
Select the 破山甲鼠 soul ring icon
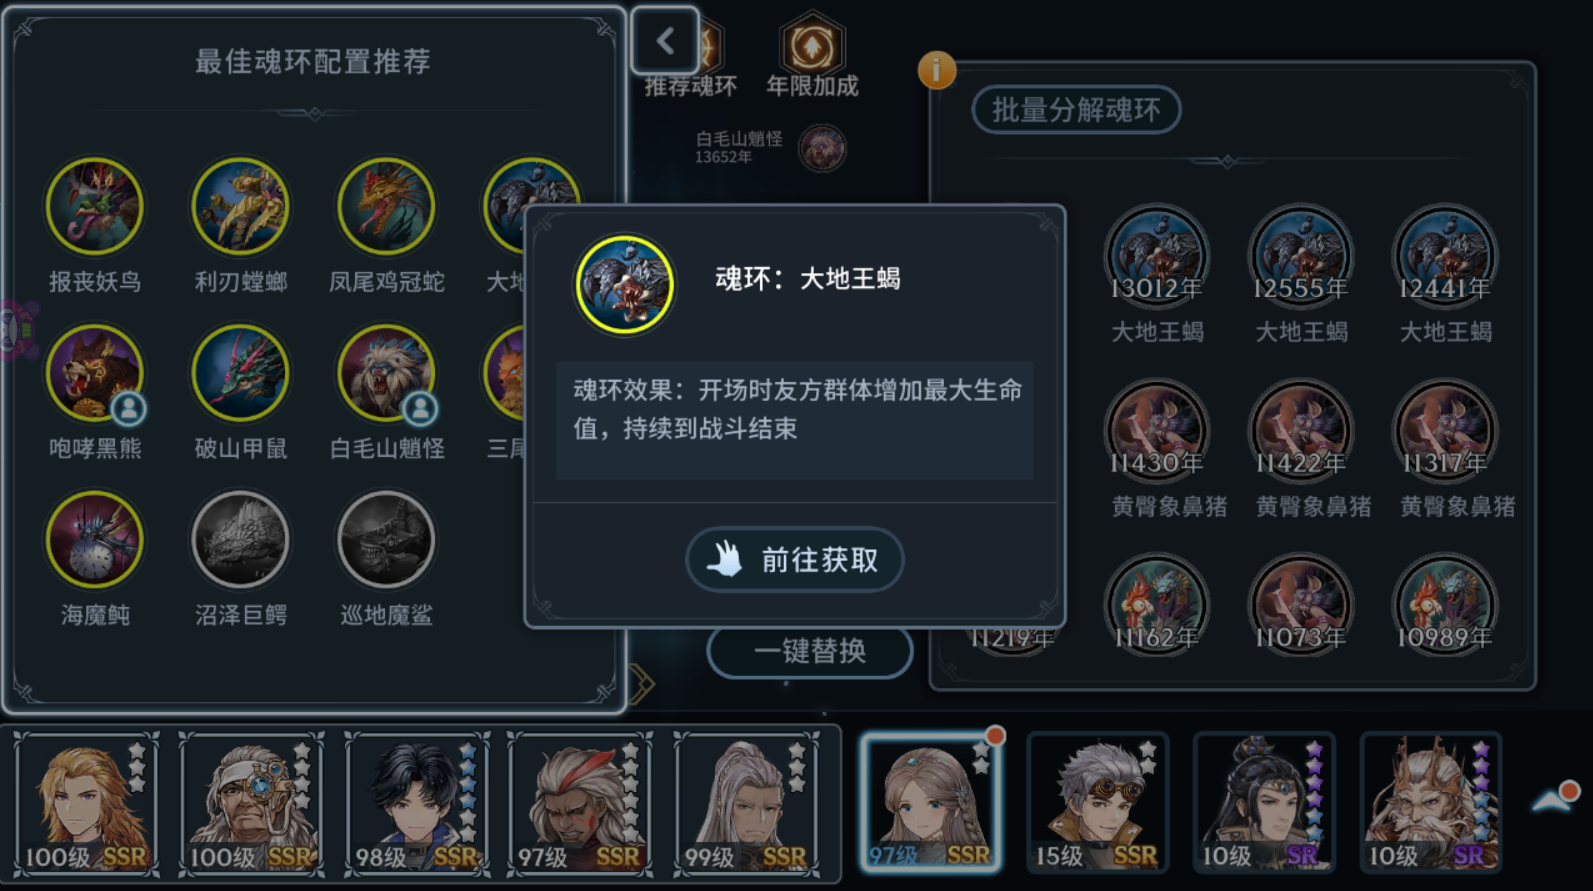[x=241, y=373]
